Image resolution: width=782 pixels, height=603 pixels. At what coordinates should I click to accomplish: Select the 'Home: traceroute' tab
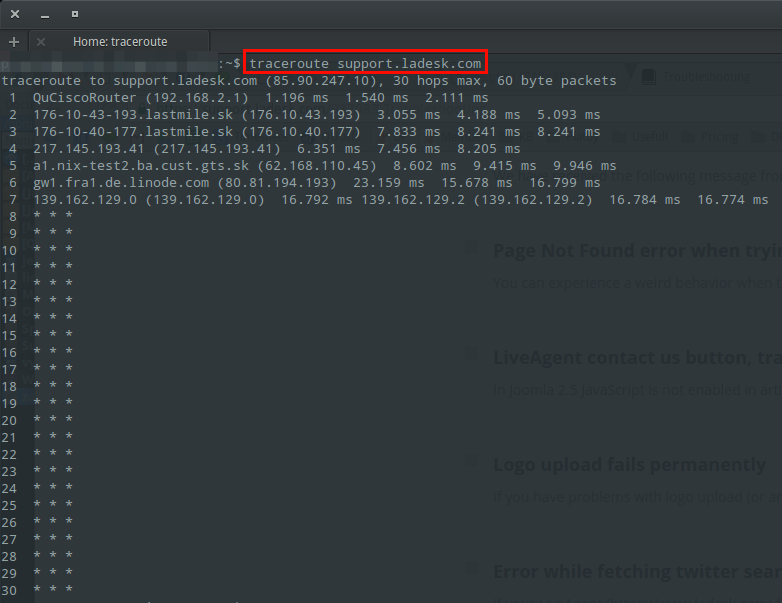(x=120, y=42)
